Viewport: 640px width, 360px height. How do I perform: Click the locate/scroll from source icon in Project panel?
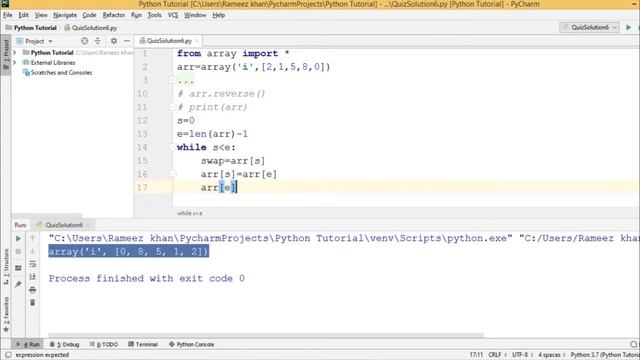(x=84, y=41)
